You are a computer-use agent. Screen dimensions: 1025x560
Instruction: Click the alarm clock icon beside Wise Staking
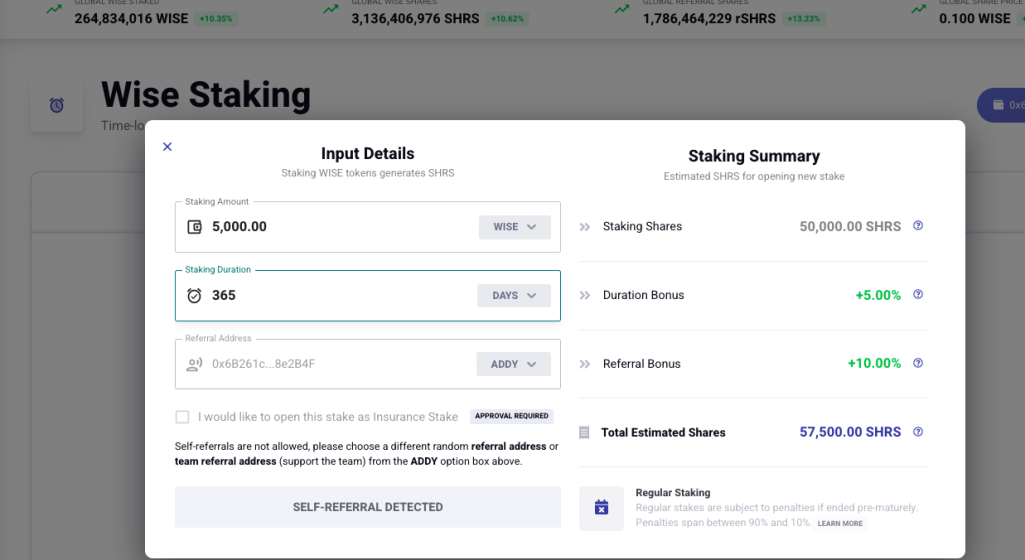pyautogui.click(x=57, y=105)
